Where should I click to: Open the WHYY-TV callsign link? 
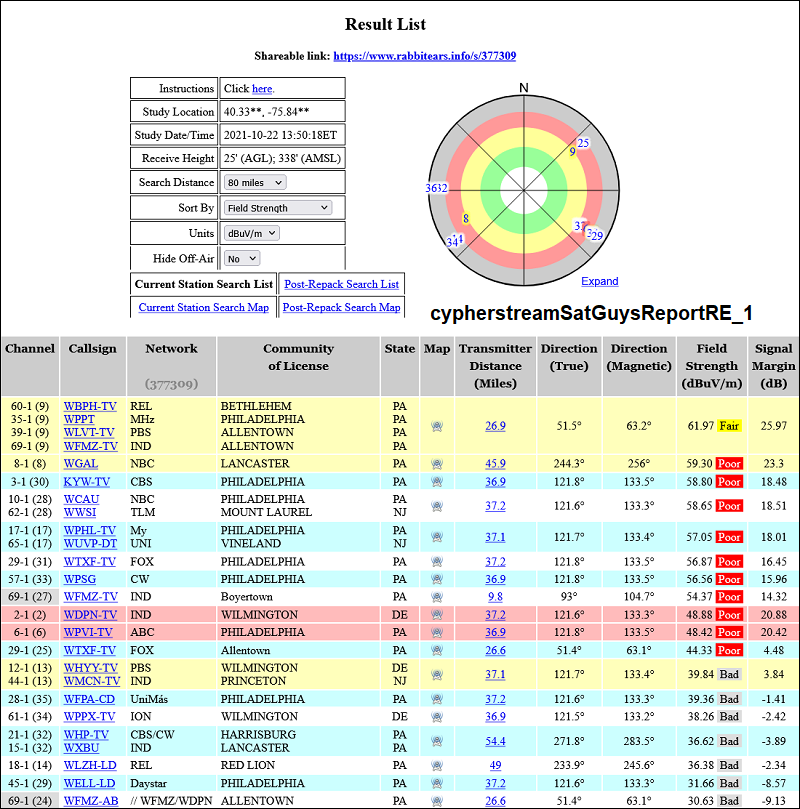click(90, 668)
